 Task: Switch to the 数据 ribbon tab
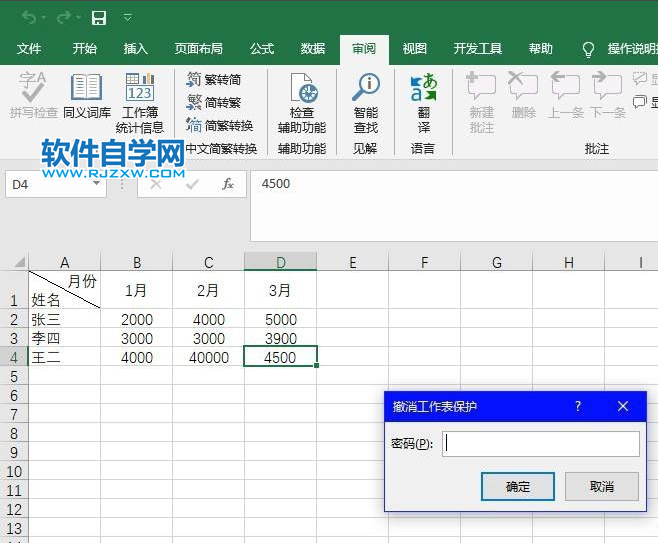pyautogui.click(x=313, y=49)
